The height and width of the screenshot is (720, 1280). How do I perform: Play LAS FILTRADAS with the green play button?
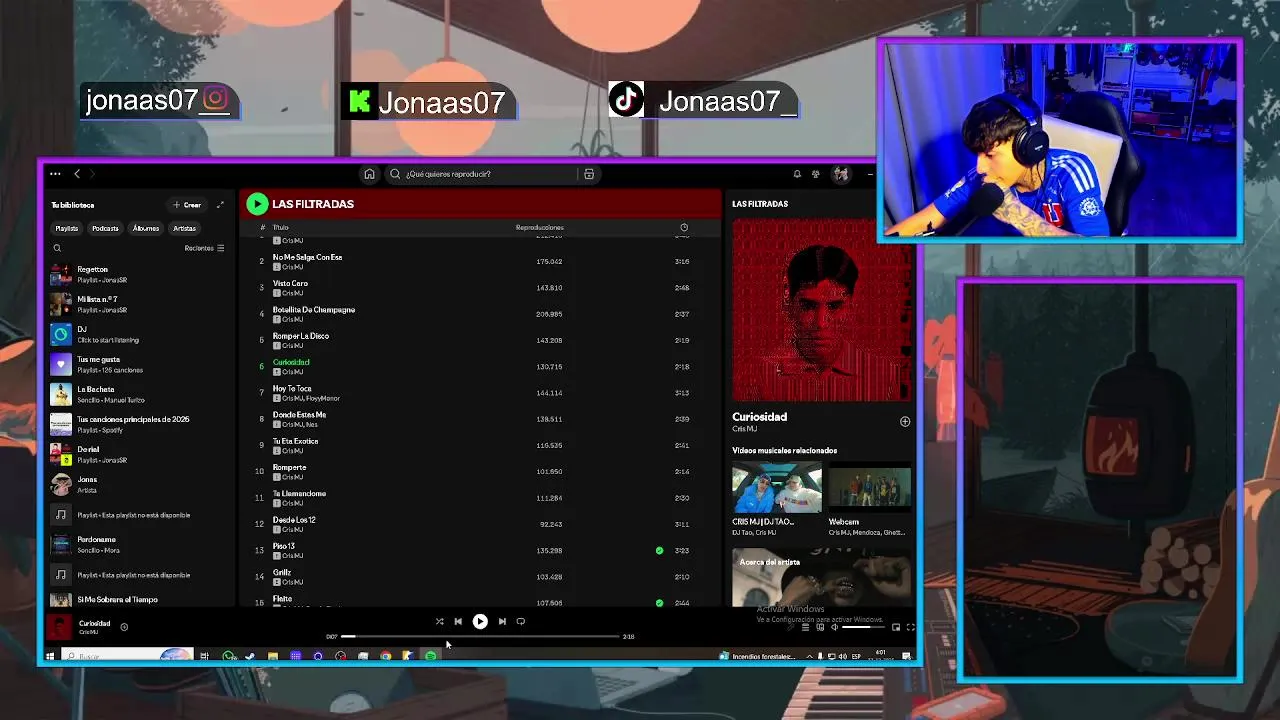257,204
